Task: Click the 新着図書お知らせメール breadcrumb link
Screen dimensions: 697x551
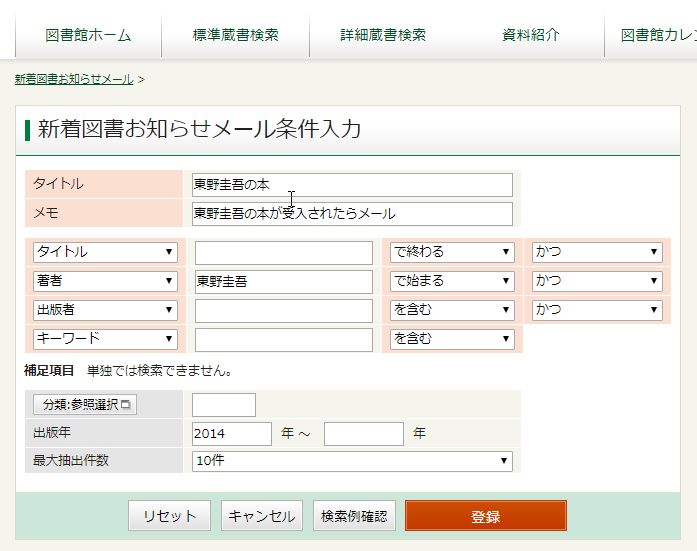Action: coord(74,79)
